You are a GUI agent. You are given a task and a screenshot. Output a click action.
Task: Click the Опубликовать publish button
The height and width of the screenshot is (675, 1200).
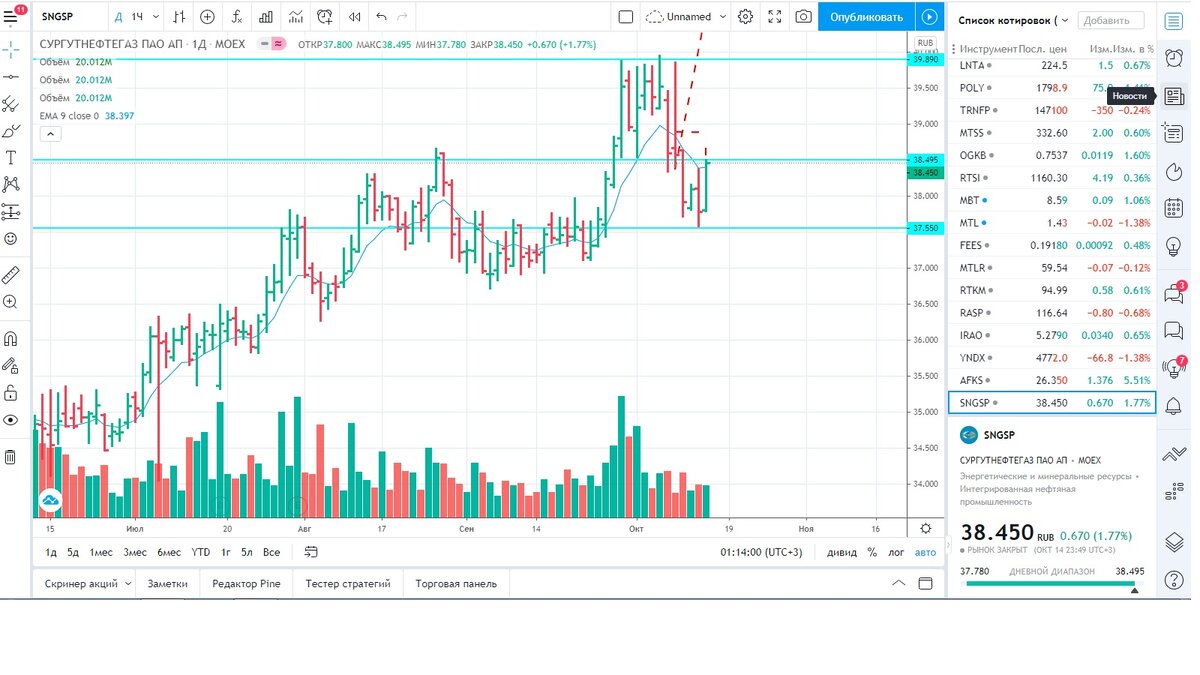coord(866,17)
